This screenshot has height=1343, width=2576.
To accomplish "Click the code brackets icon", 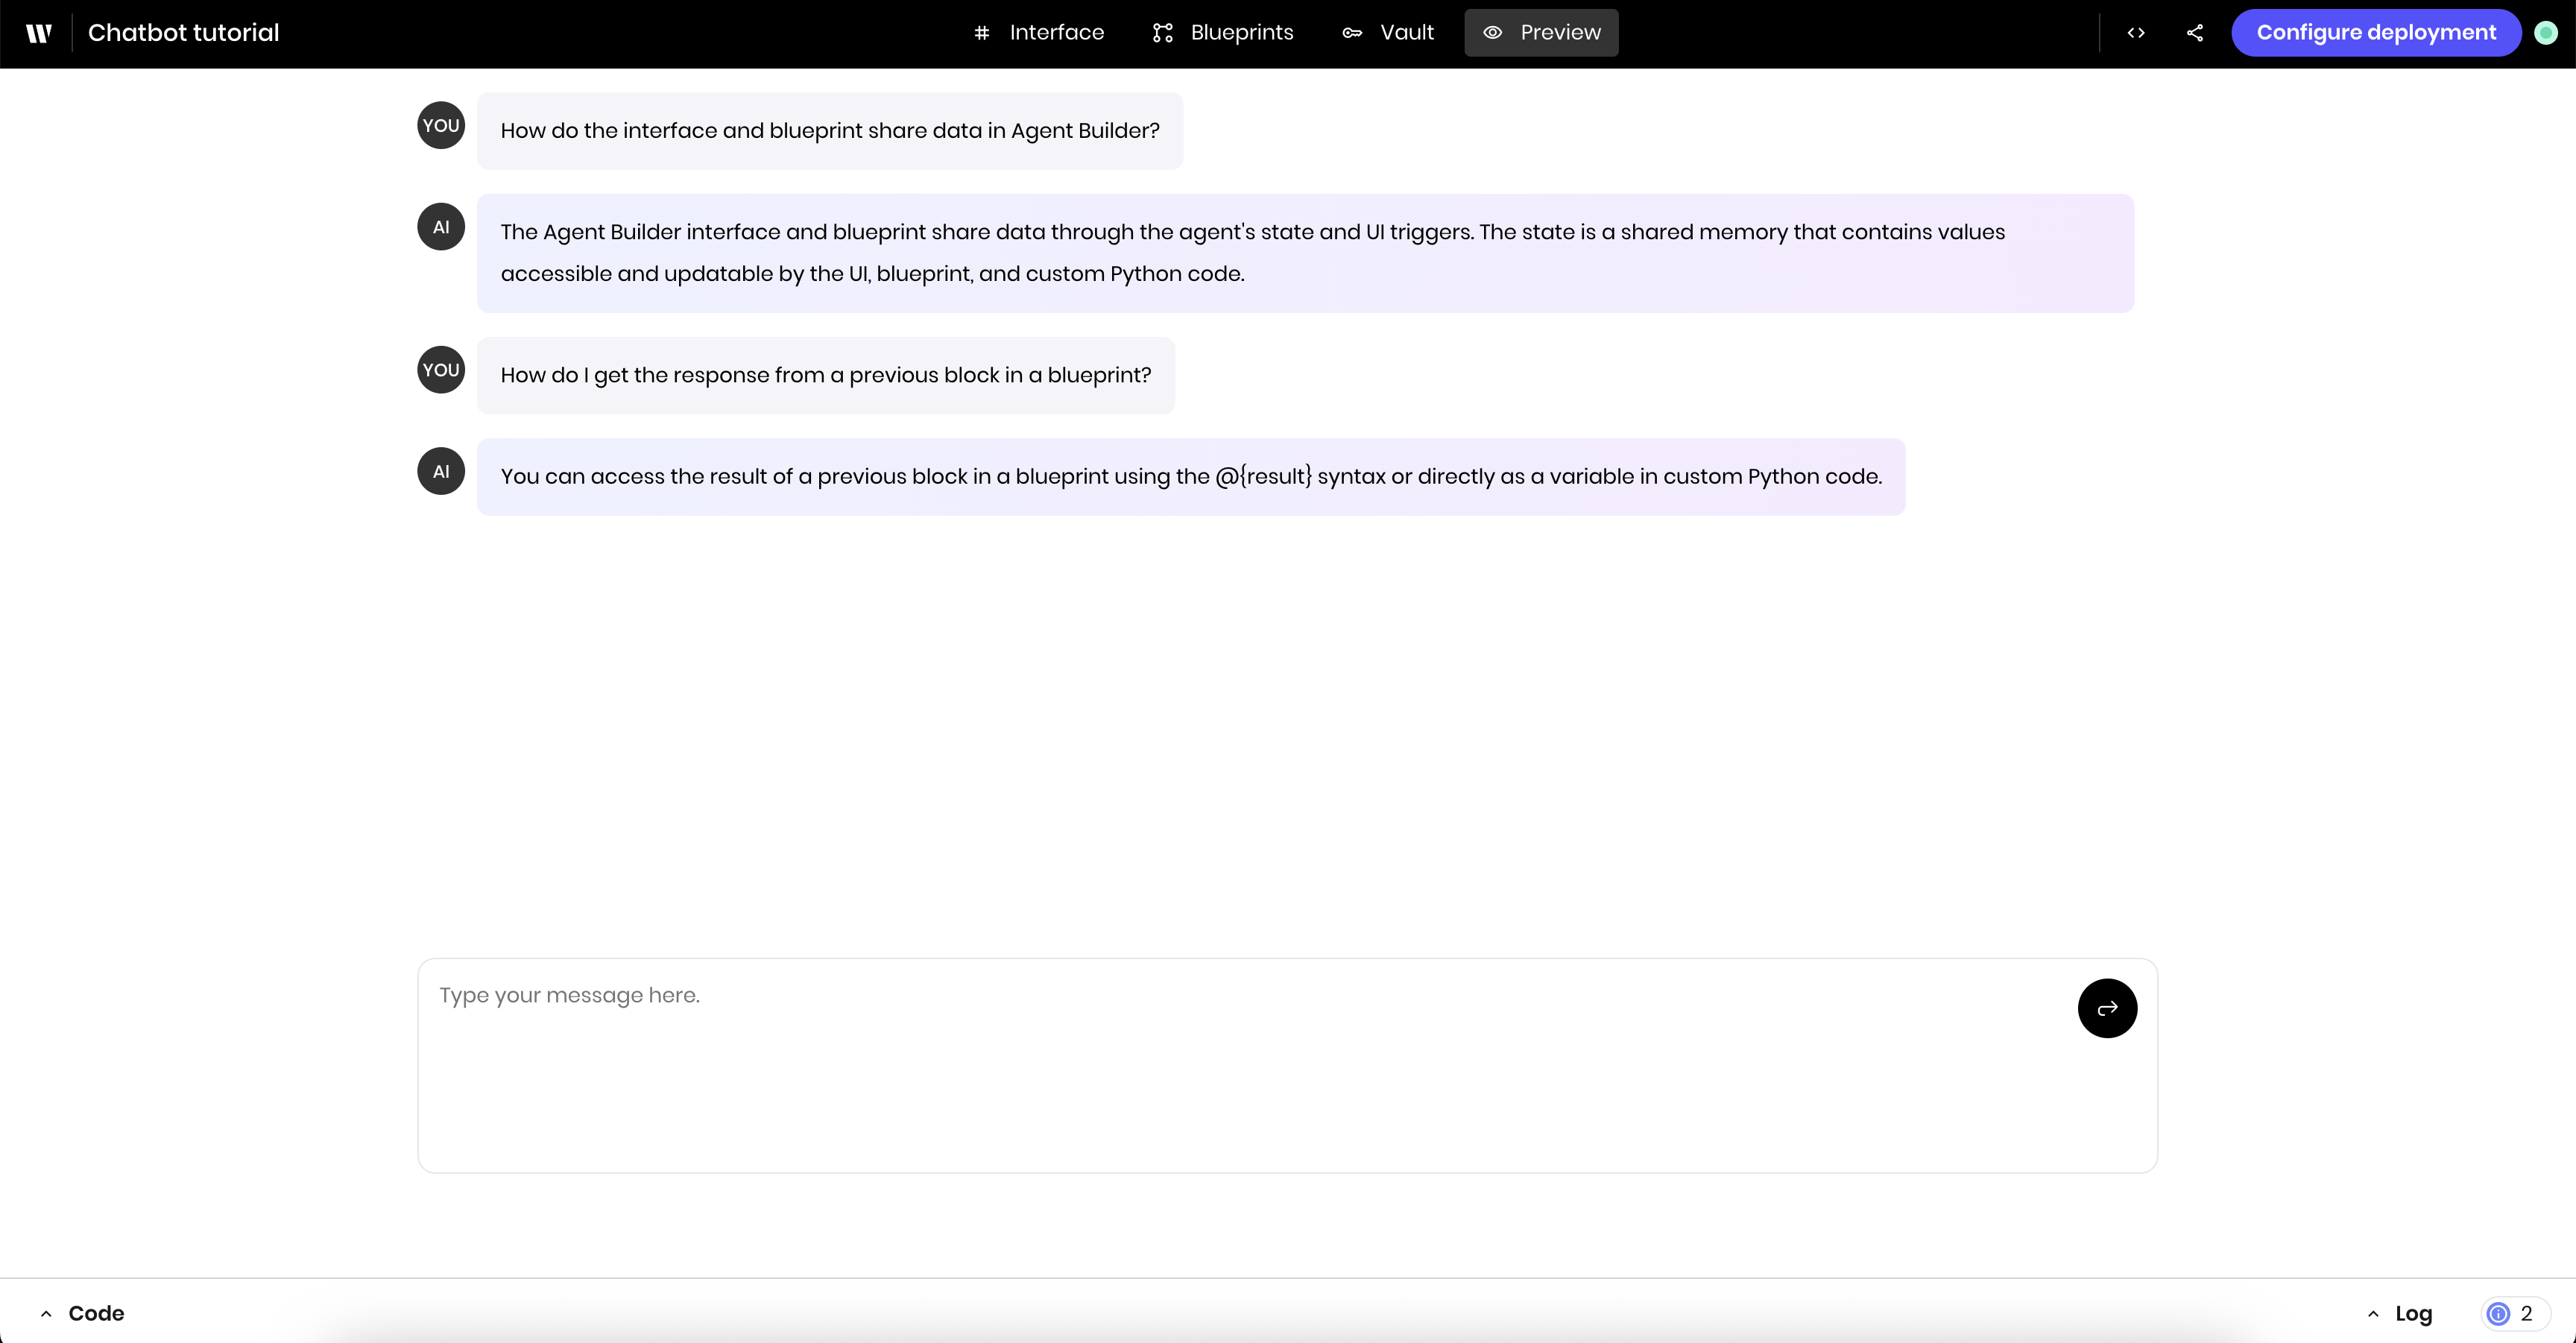I will point(2136,33).
